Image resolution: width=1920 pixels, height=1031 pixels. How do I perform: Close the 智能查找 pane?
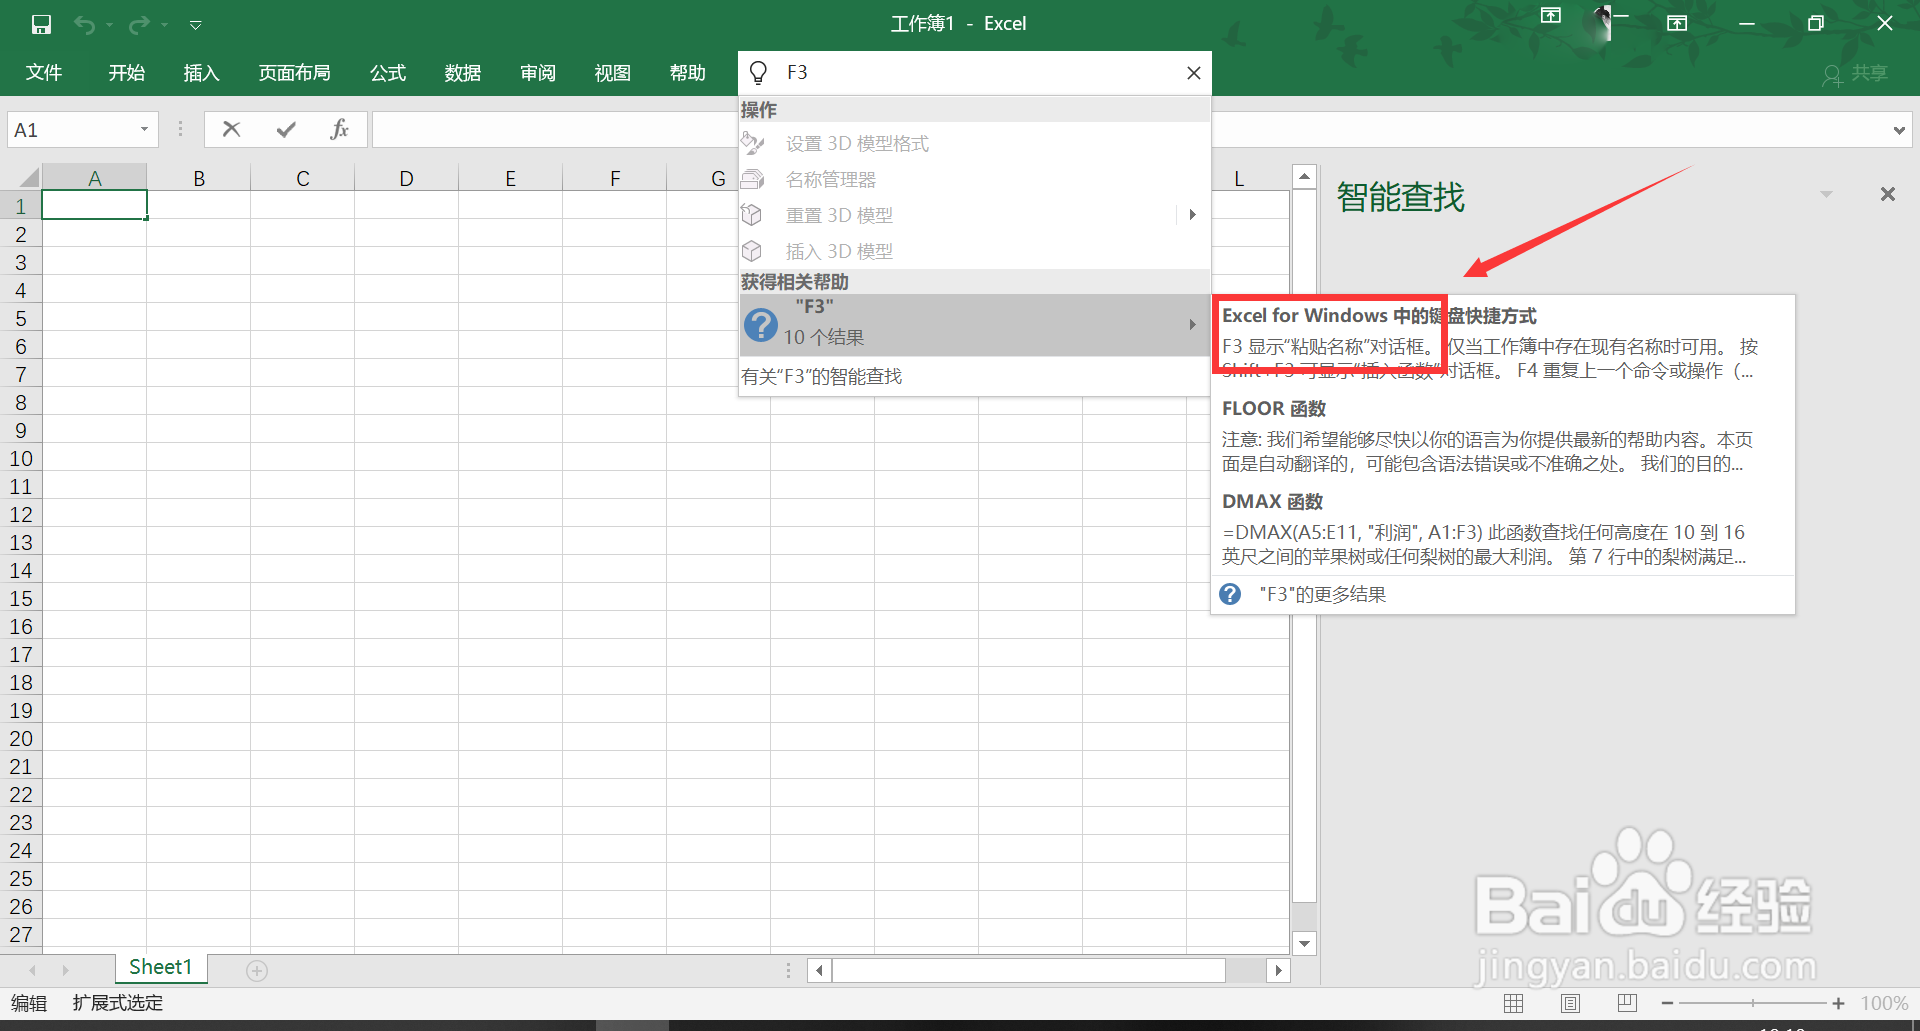[1887, 194]
